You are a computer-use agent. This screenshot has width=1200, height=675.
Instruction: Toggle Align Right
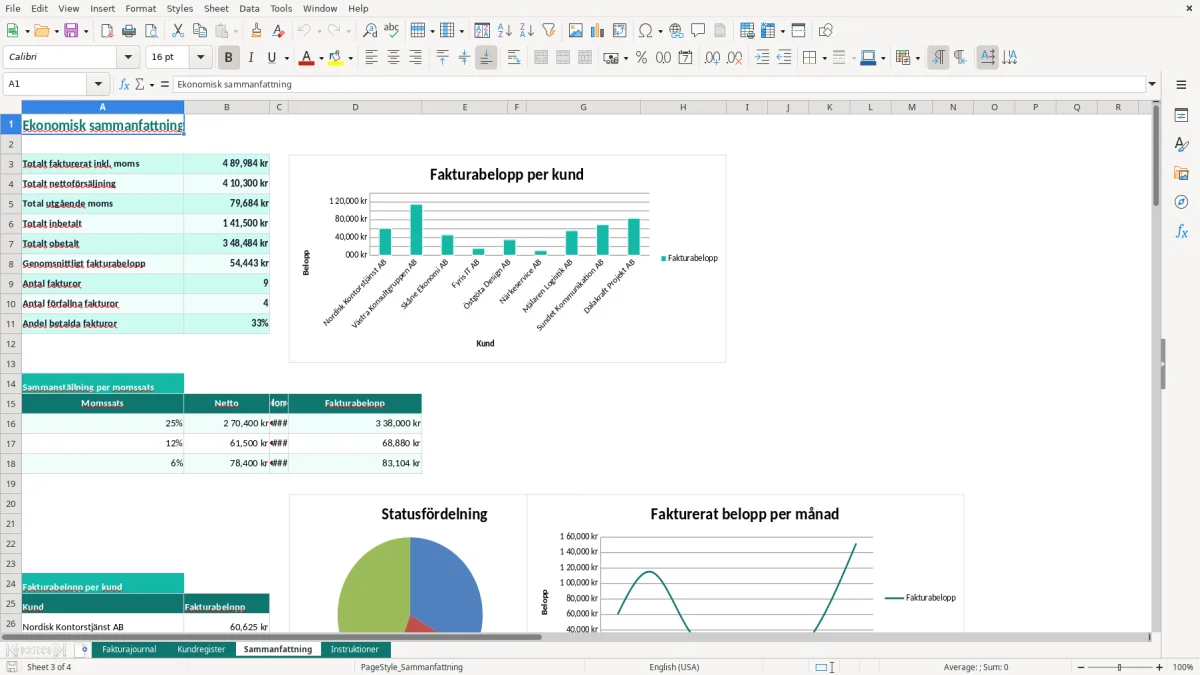tap(415, 58)
